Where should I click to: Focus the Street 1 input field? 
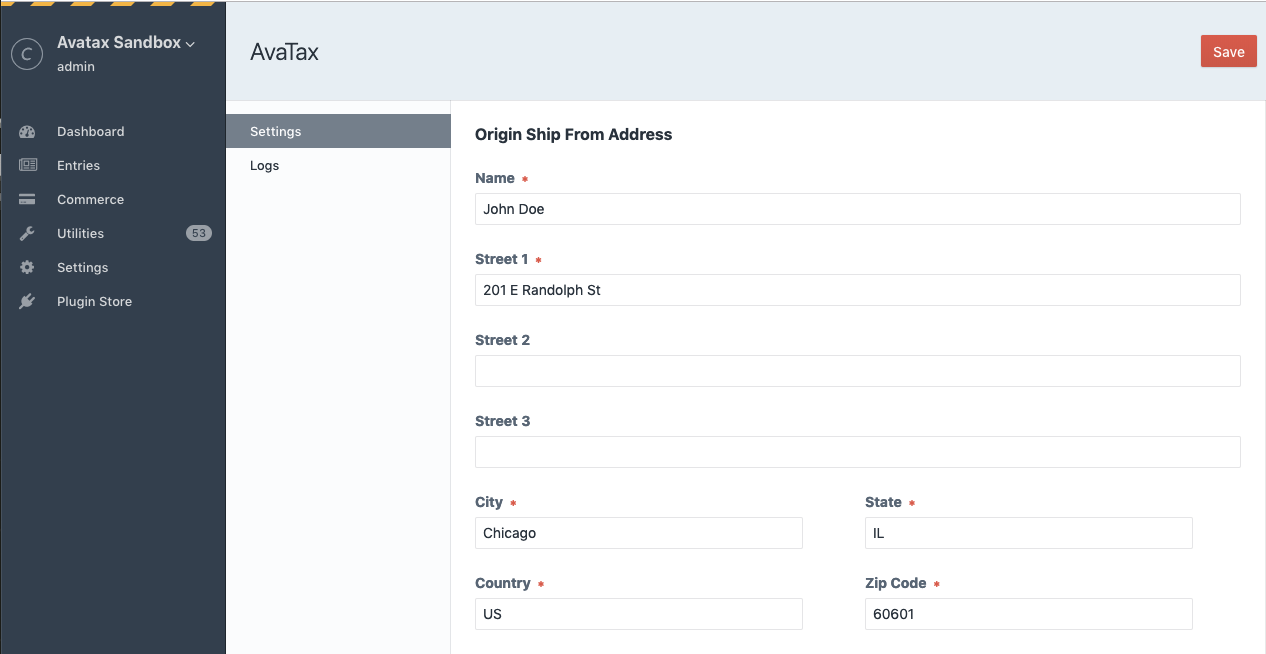[857, 290]
